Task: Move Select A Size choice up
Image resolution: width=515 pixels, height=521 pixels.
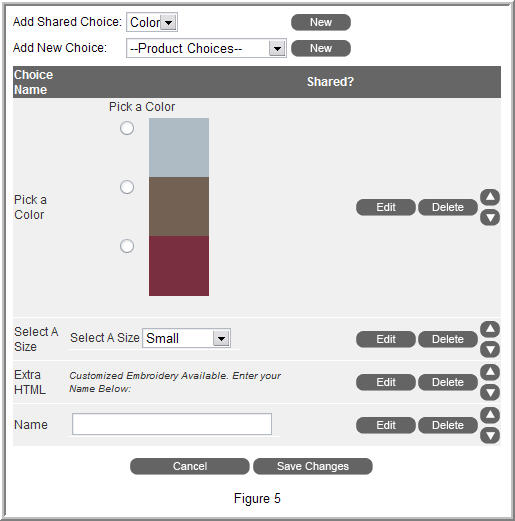Action: click(490, 329)
